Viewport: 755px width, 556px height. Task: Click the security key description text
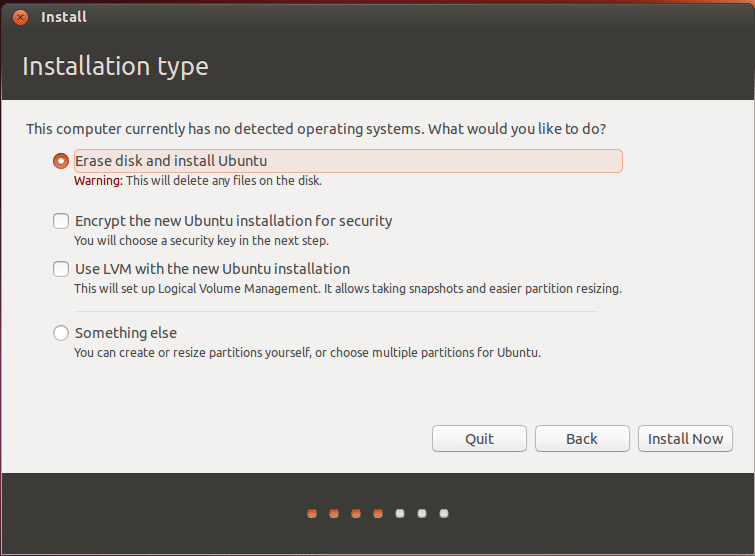pyautogui.click(x=201, y=240)
